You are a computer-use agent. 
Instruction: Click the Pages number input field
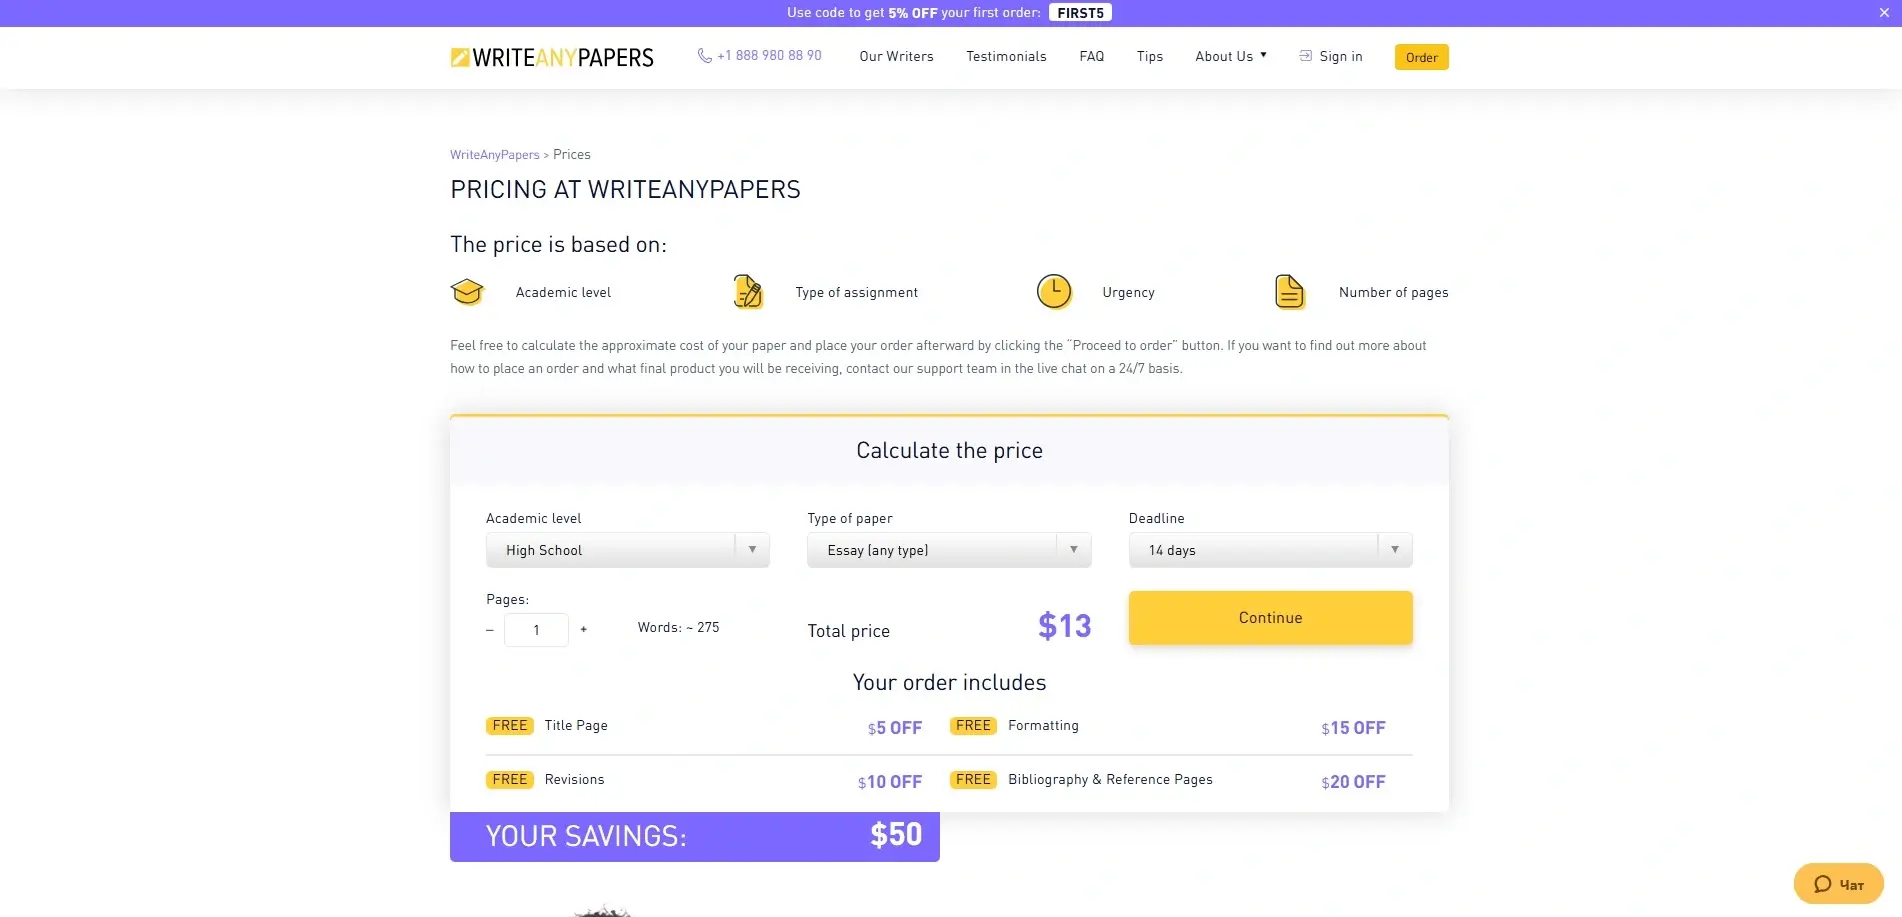click(536, 629)
